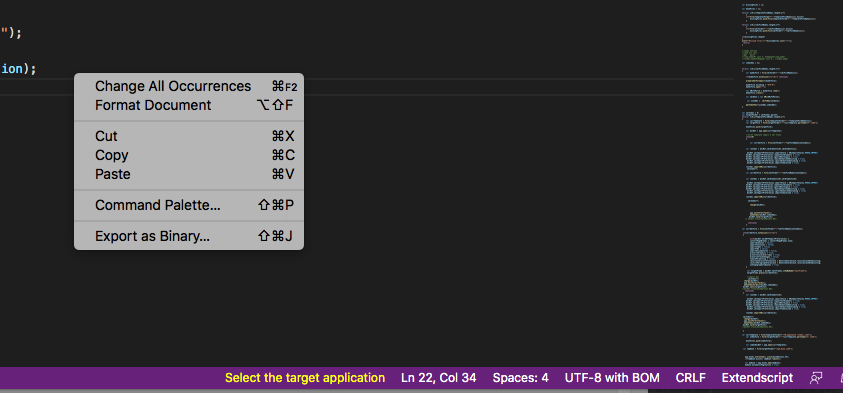Change Extendscript language mode
843x393 pixels.
(757, 378)
